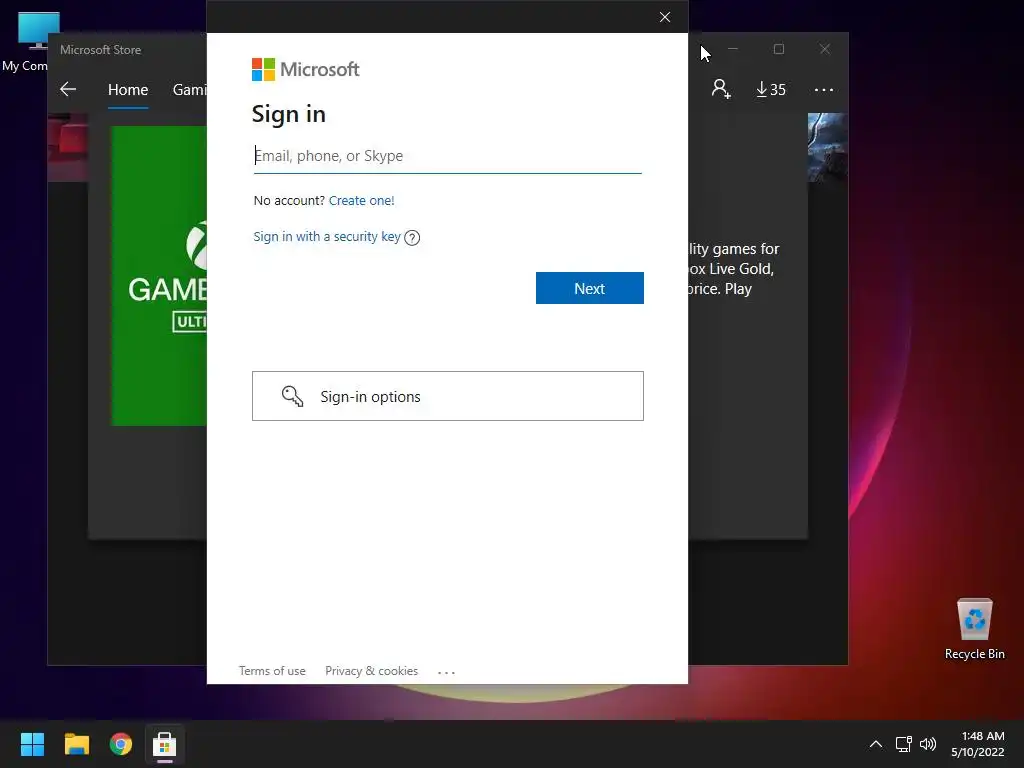Go back in Microsoft Store window

click(68, 89)
